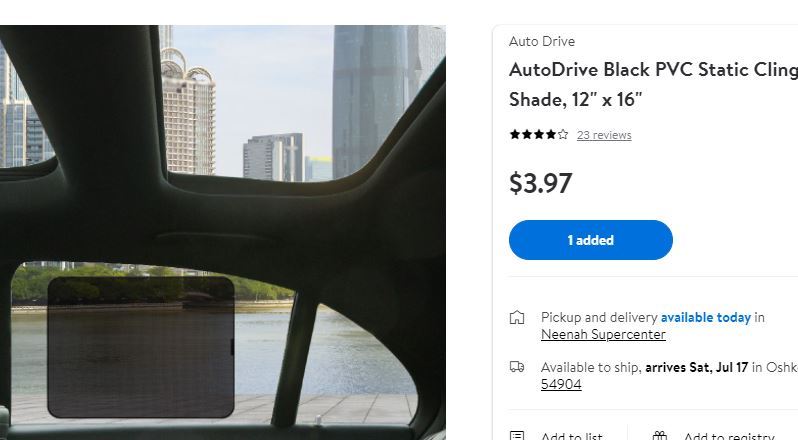The width and height of the screenshot is (798, 440).
Task: Click the Add to list label
Action: (572, 436)
